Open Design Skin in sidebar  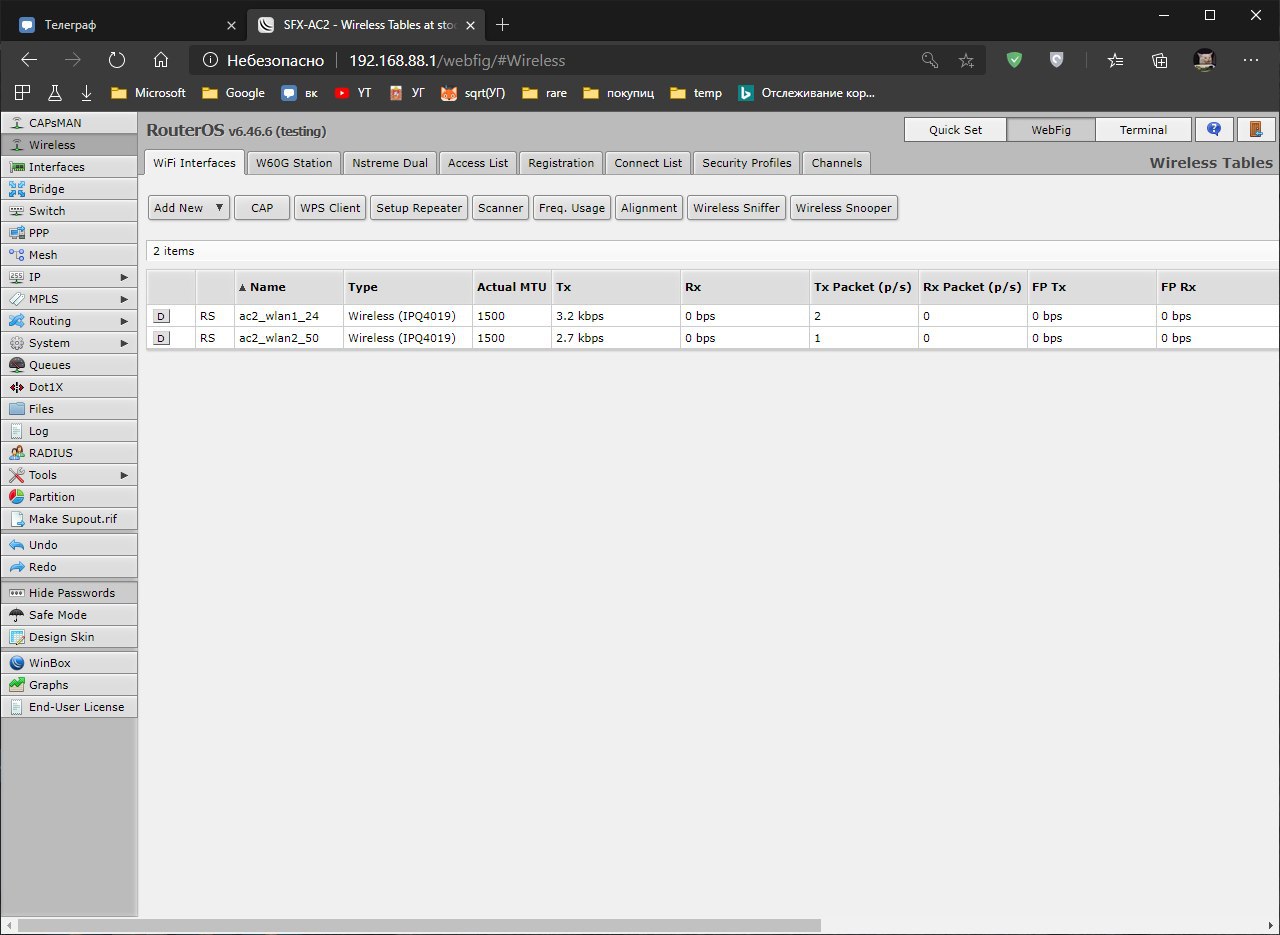(69, 637)
